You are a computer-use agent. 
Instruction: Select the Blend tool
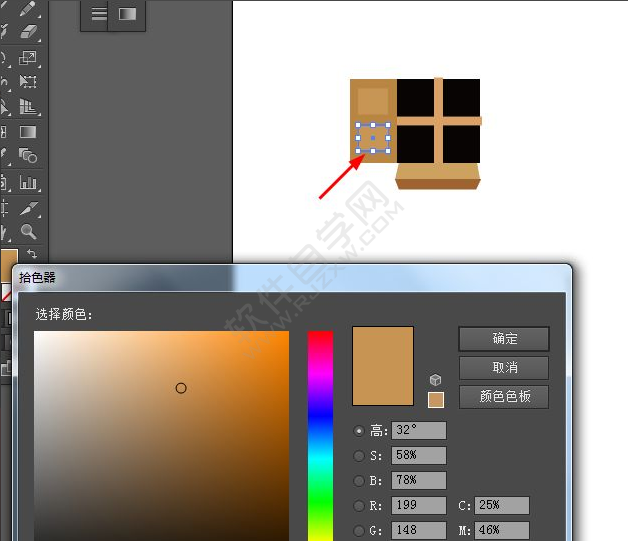coord(28,156)
